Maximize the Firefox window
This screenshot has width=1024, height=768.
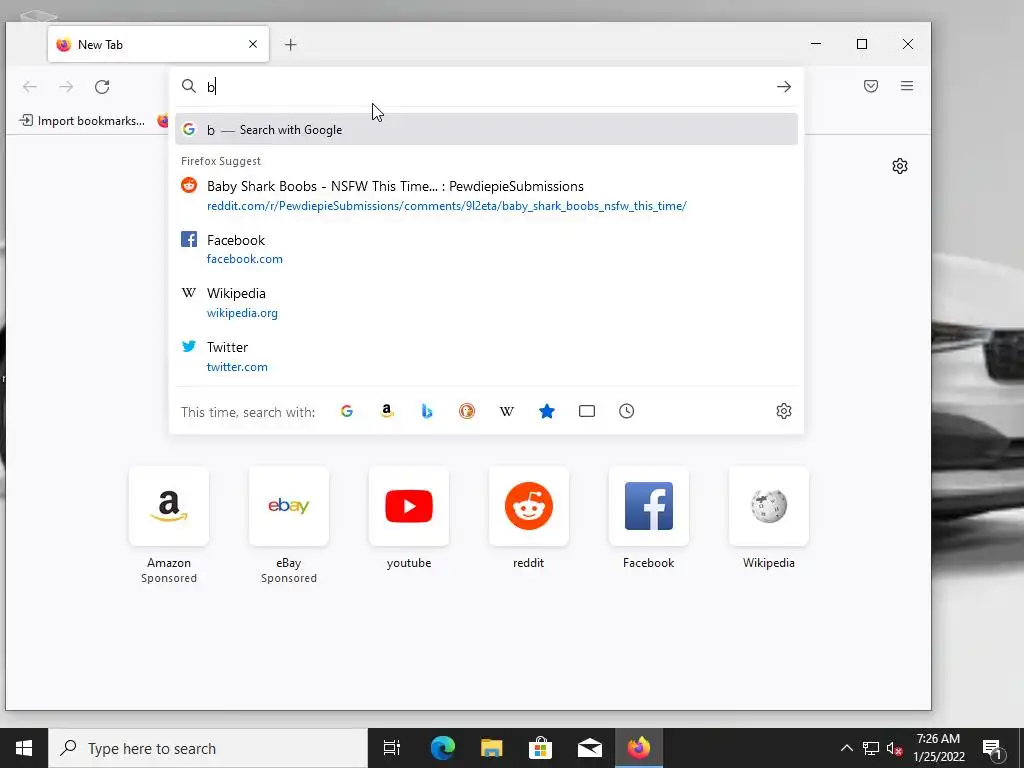[862, 44]
